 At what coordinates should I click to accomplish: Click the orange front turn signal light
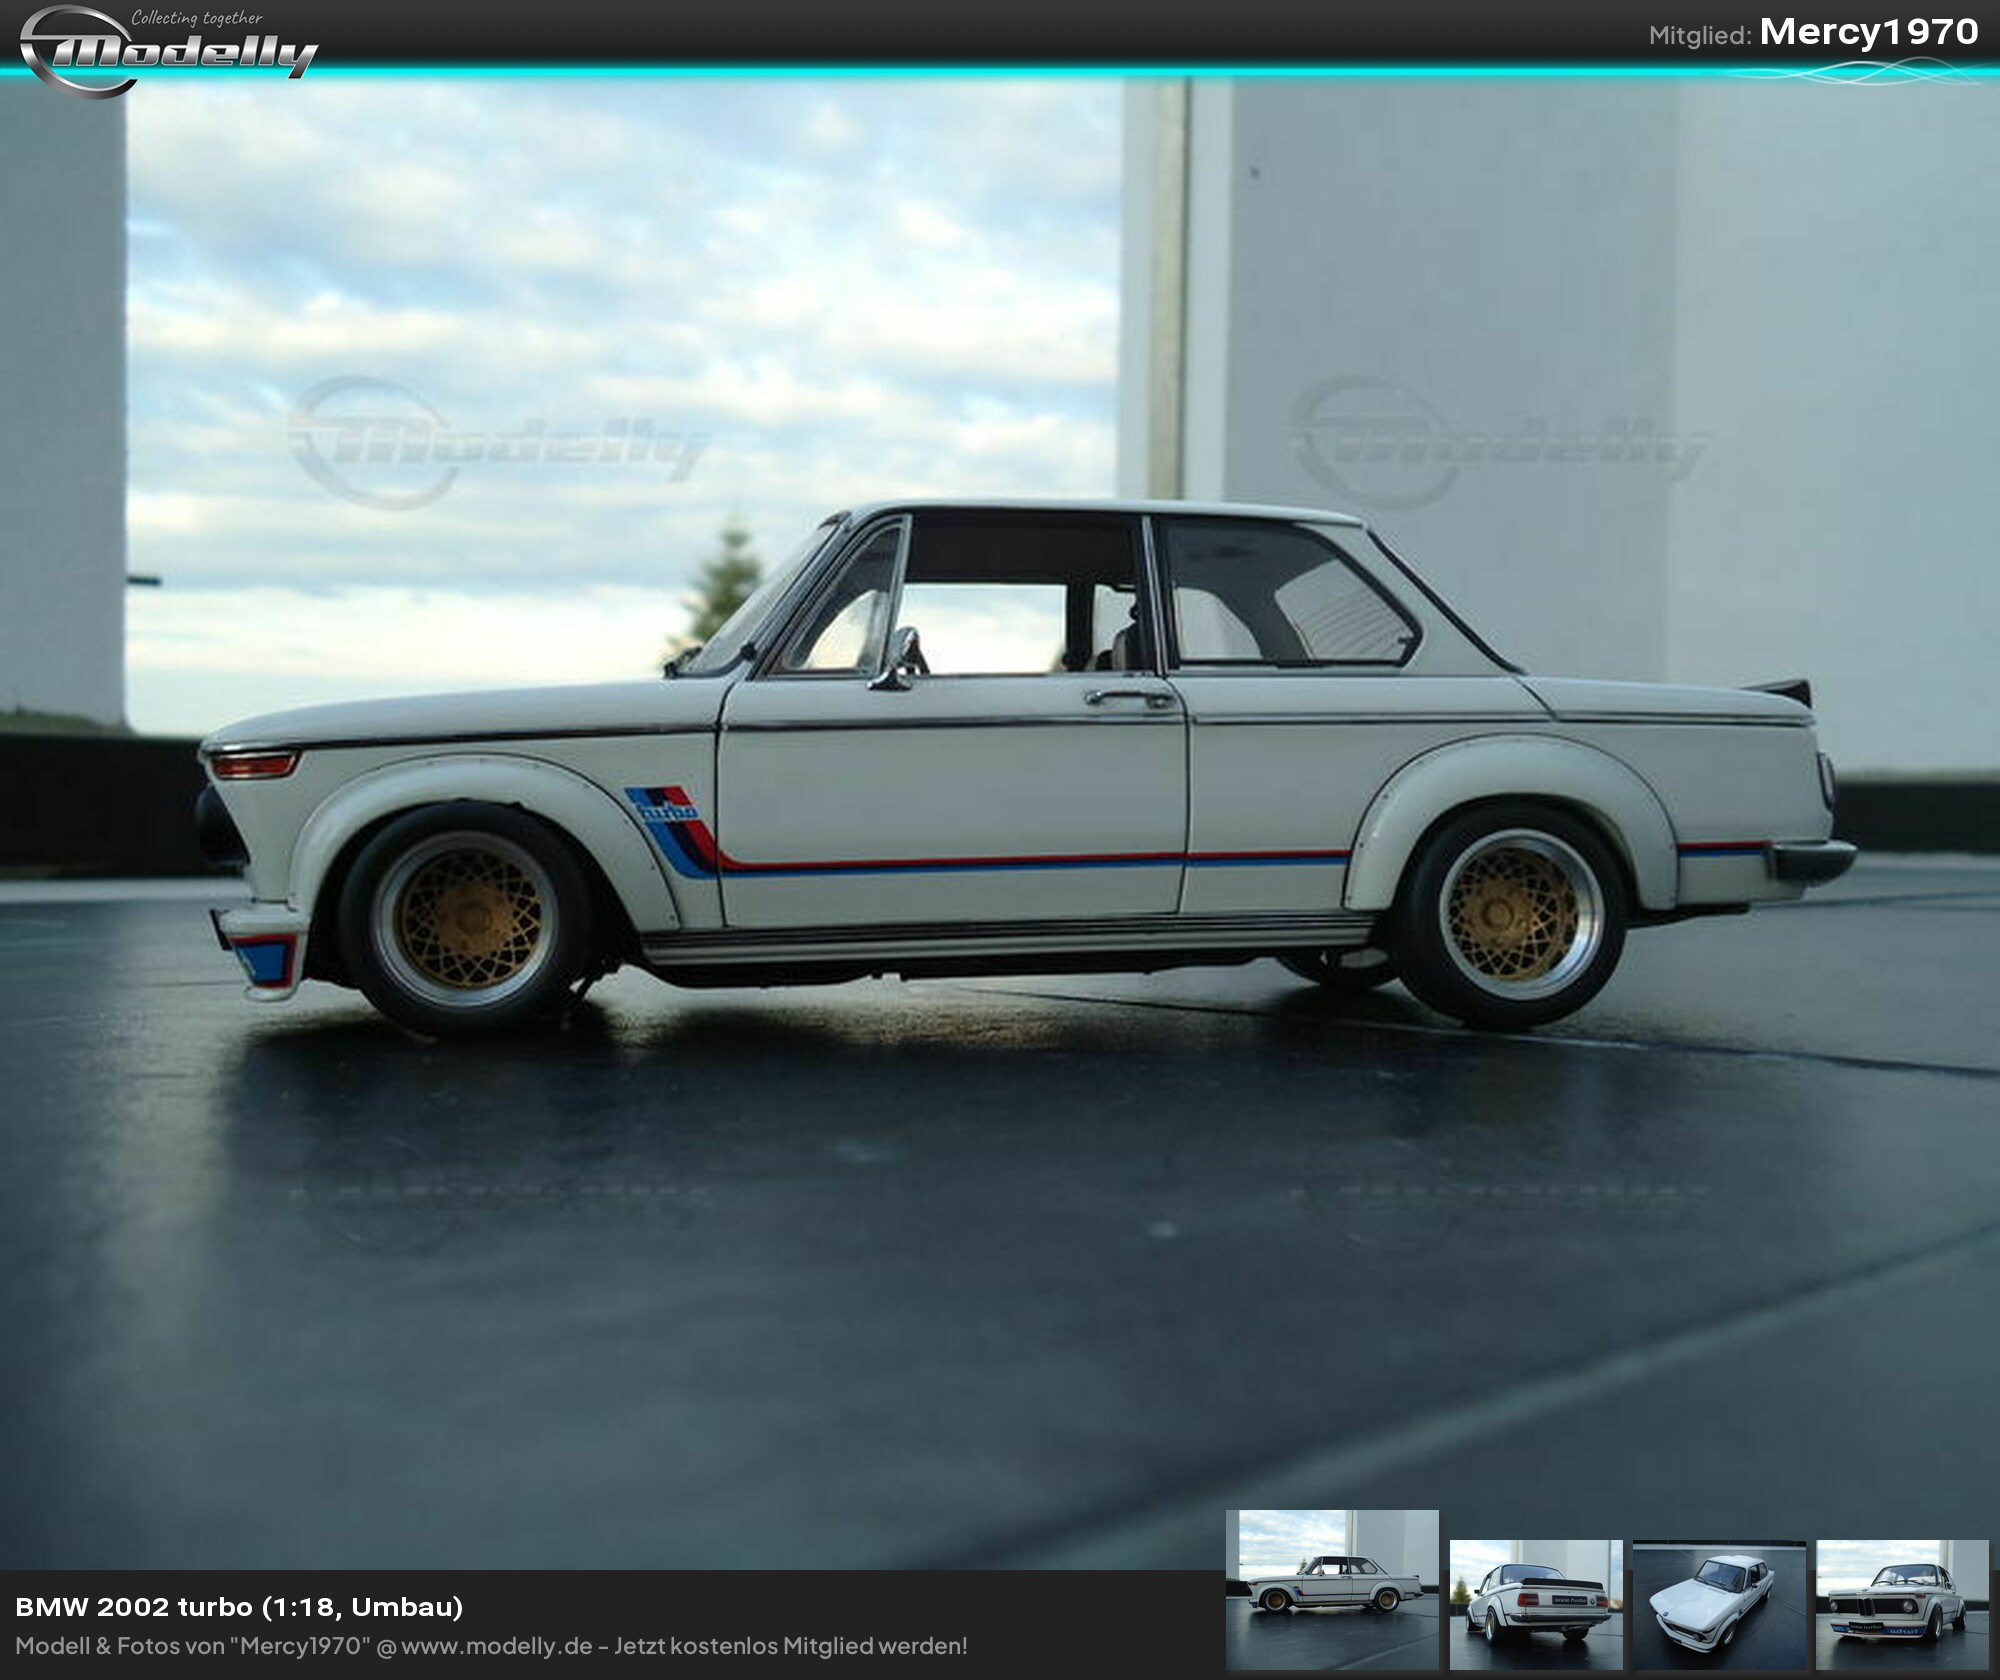(x=254, y=765)
